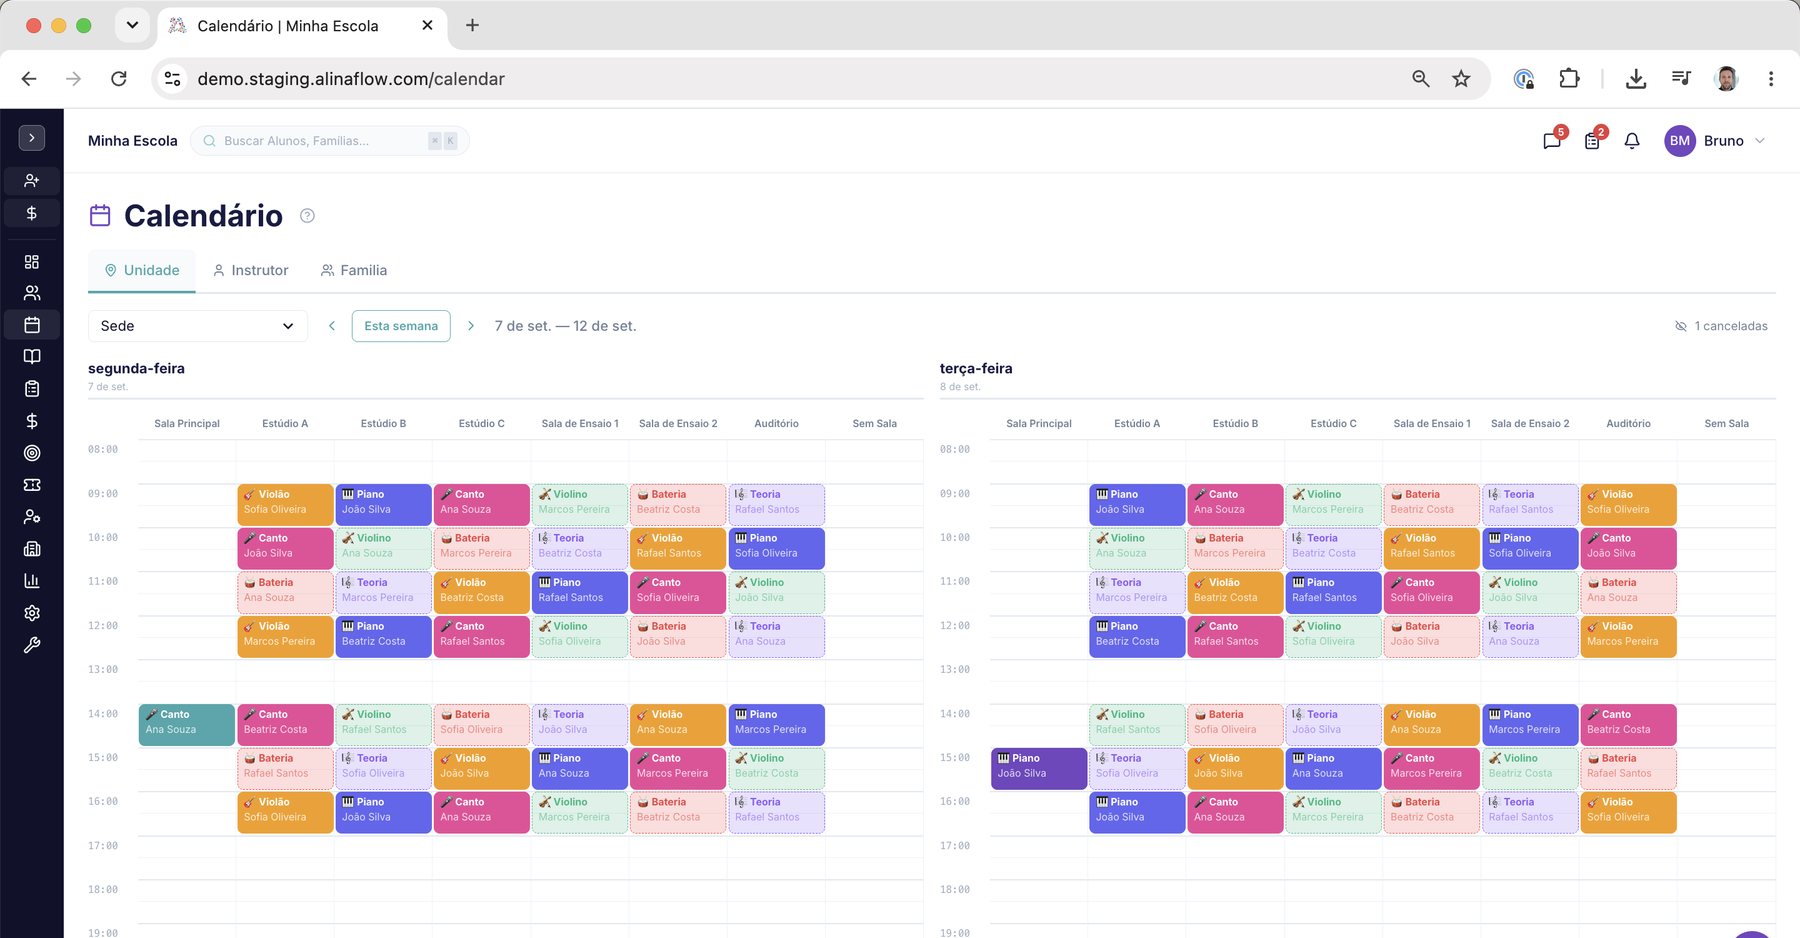Click Monday's Sem Sala column header
Image resolution: width=1800 pixels, height=938 pixels.
874,424
